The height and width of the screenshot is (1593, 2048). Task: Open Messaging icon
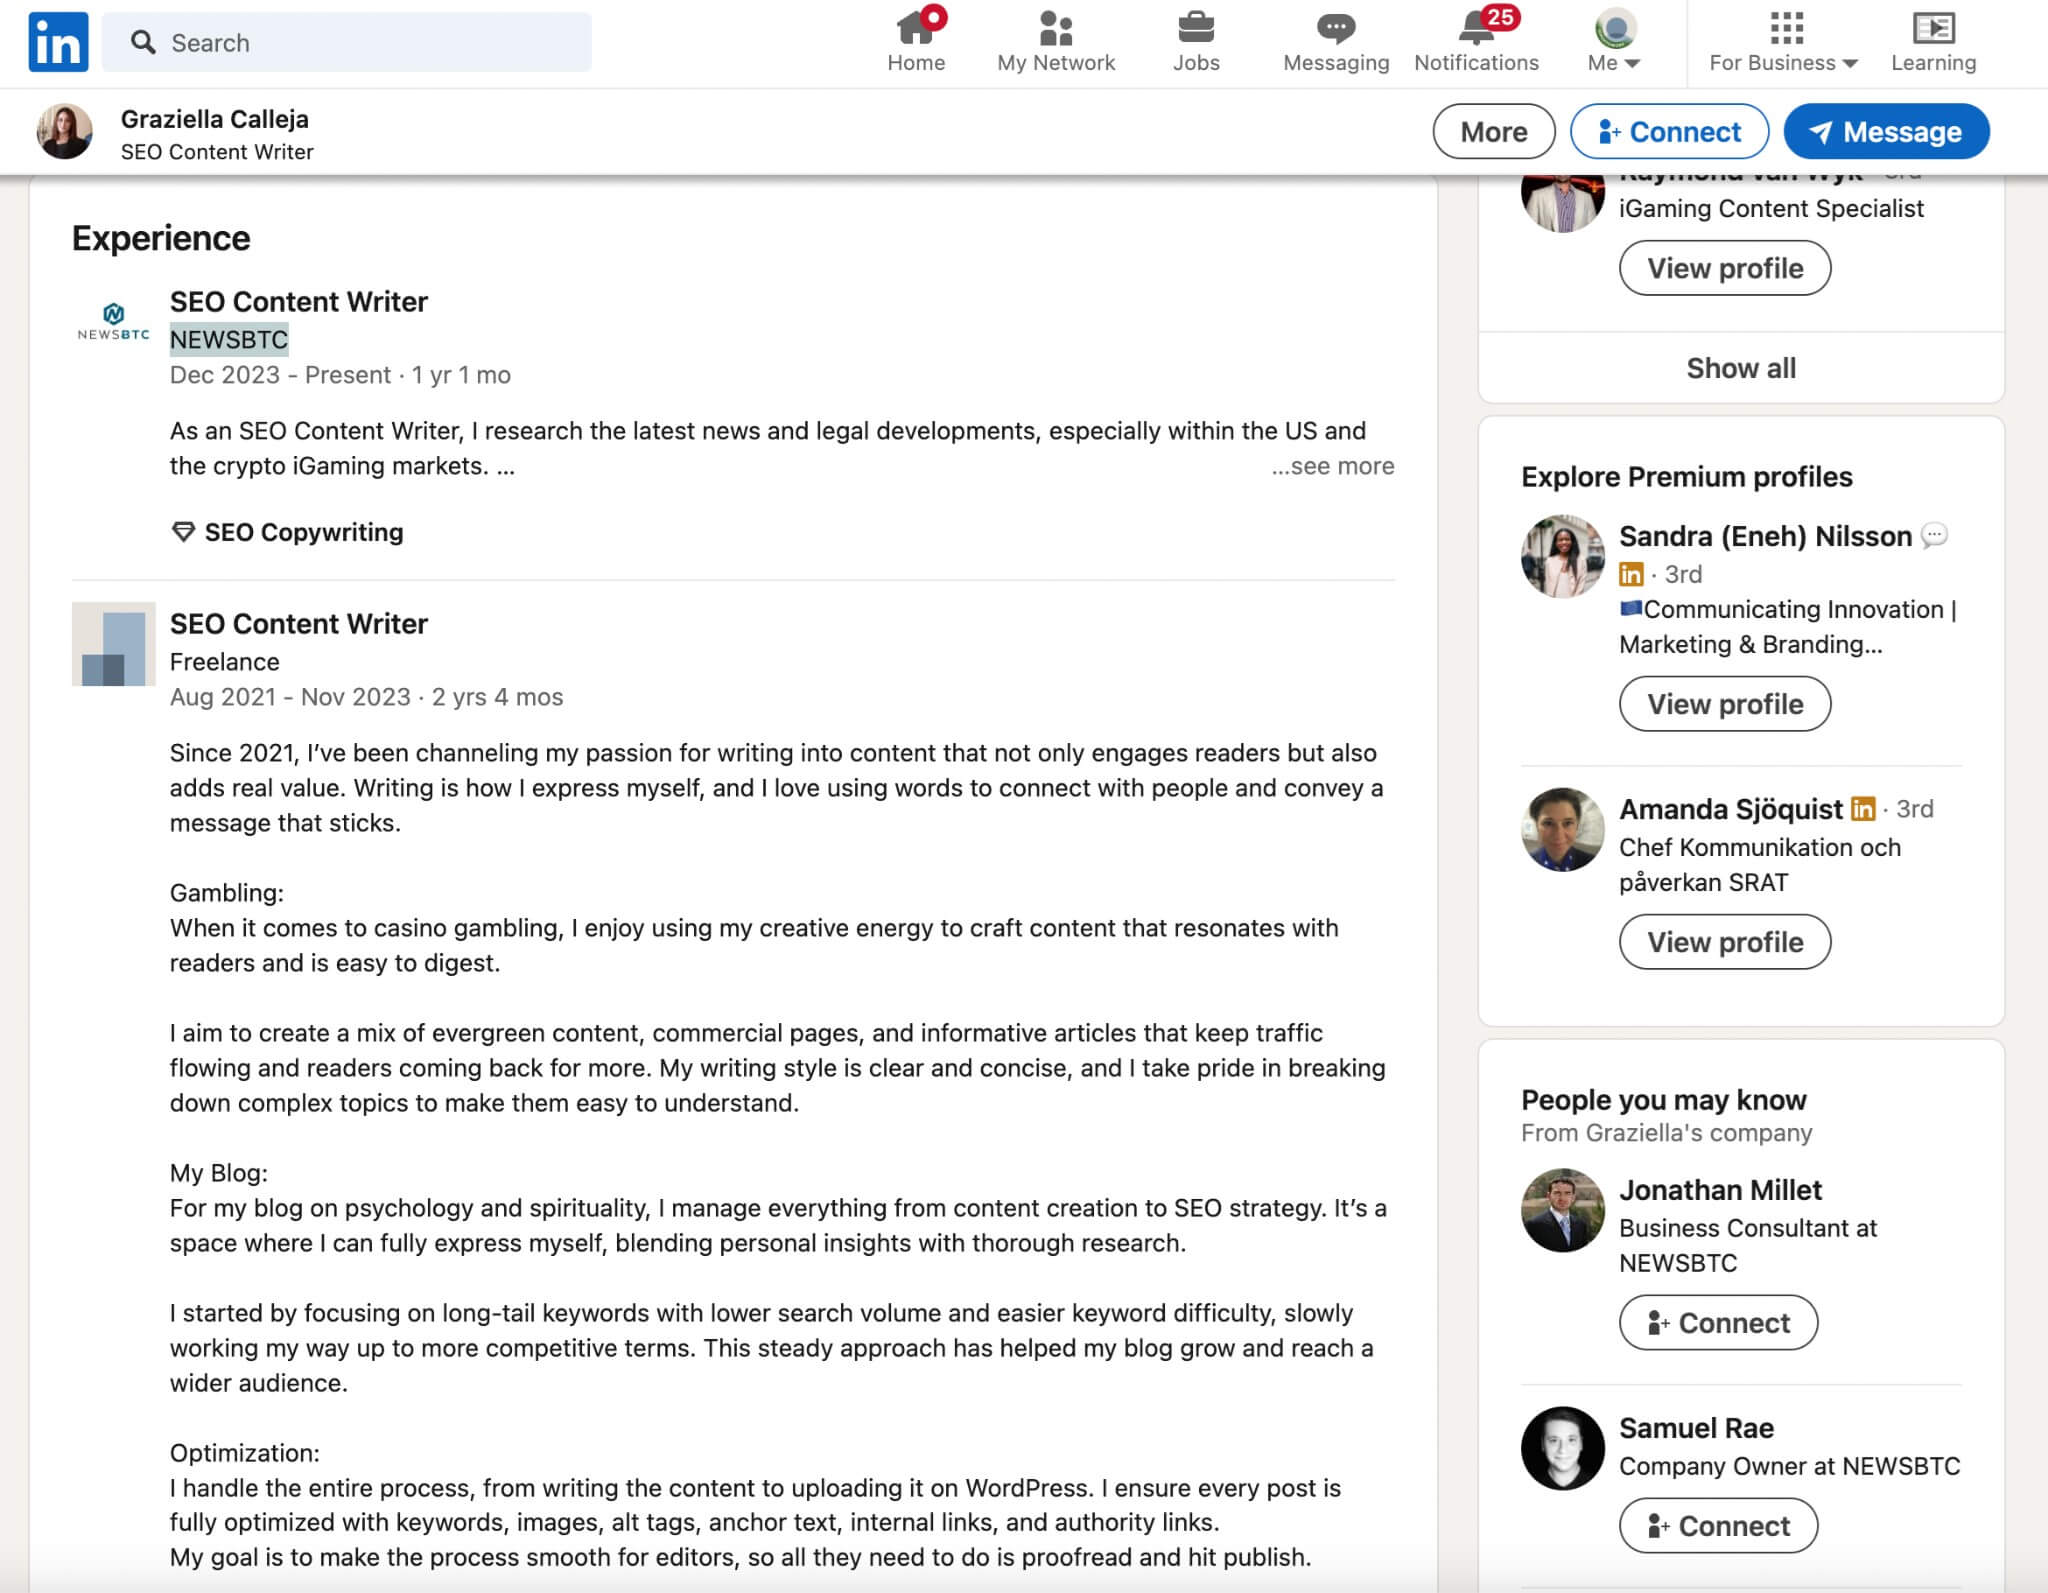(x=1335, y=40)
